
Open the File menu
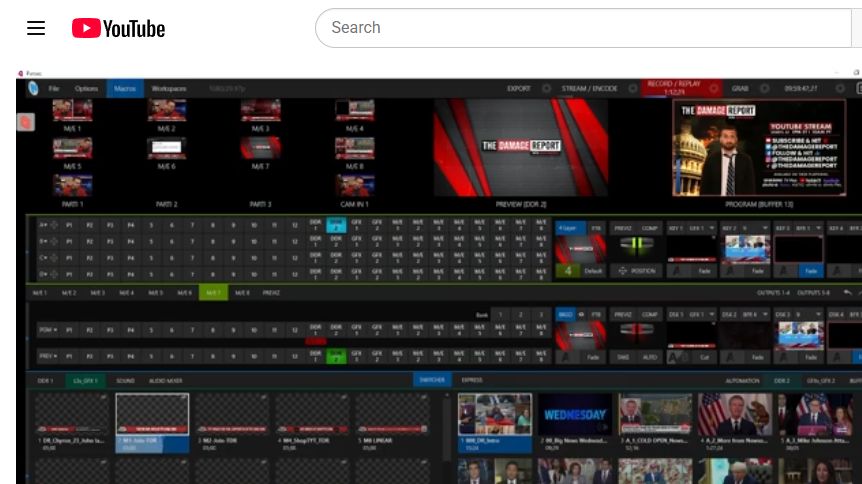[54, 89]
